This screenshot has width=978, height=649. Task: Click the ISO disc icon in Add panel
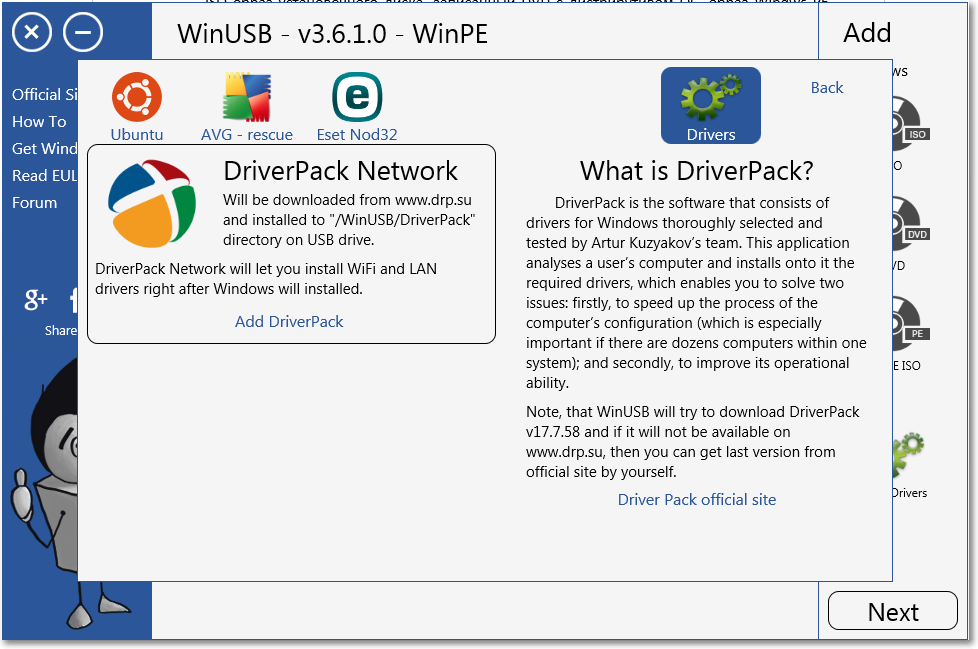[x=911, y=123]
